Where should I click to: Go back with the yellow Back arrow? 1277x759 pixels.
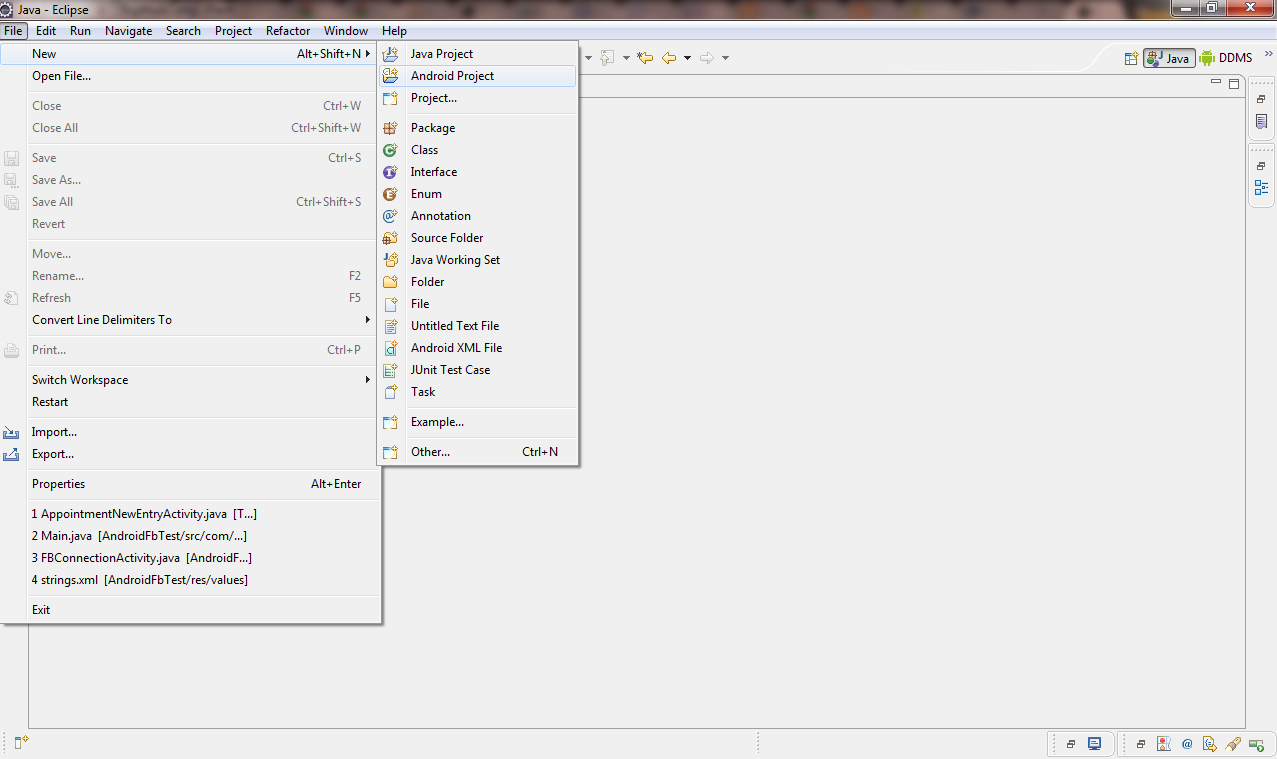(669, 58)
